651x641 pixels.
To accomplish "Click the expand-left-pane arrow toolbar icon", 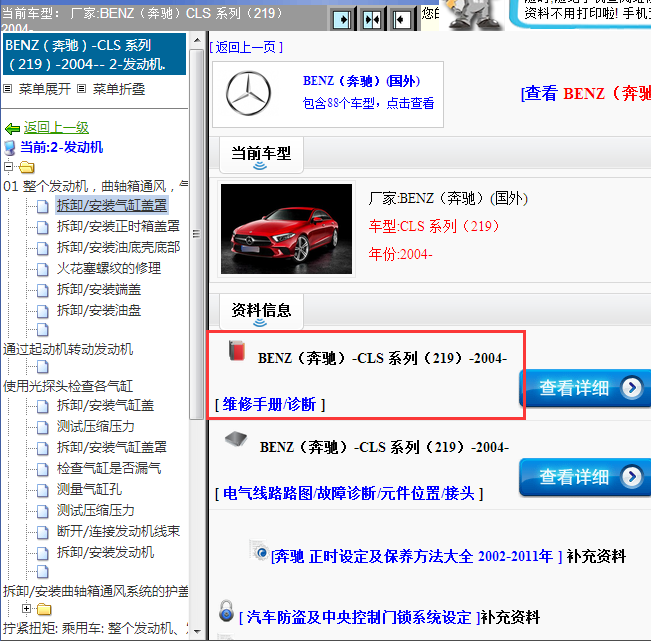I will click(343, 19).
